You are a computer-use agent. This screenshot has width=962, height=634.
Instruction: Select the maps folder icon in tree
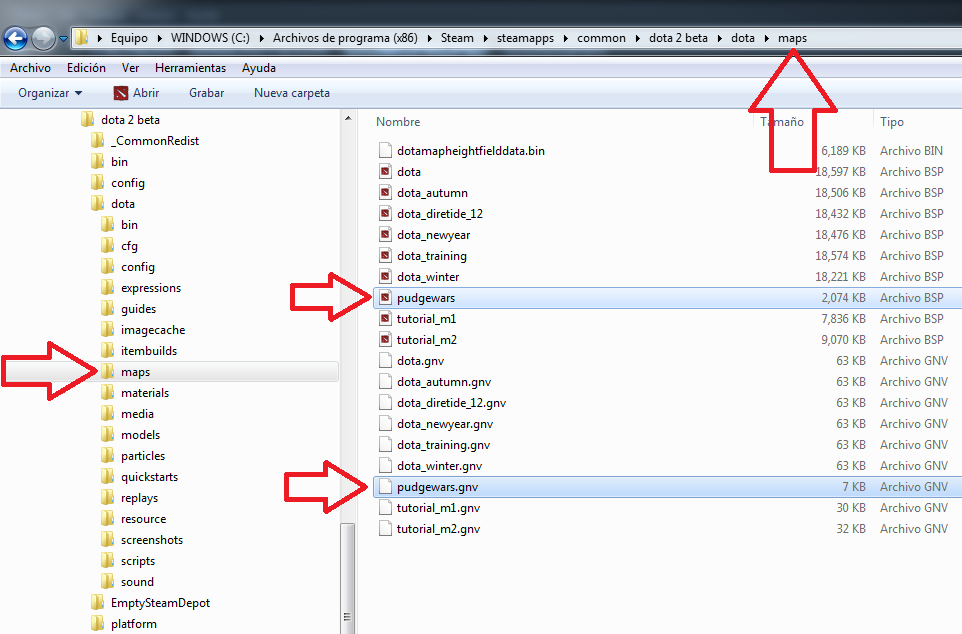tap(109, 372)
